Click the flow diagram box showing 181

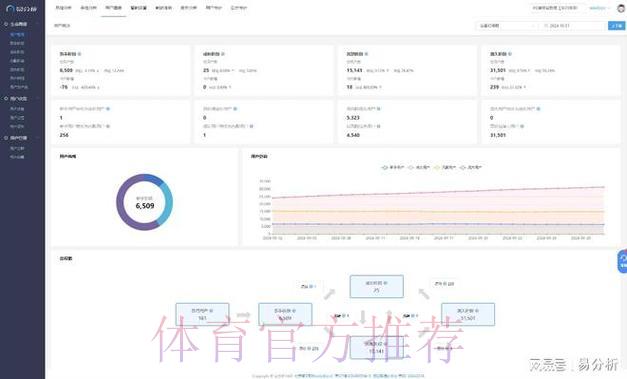pos(202,314)
